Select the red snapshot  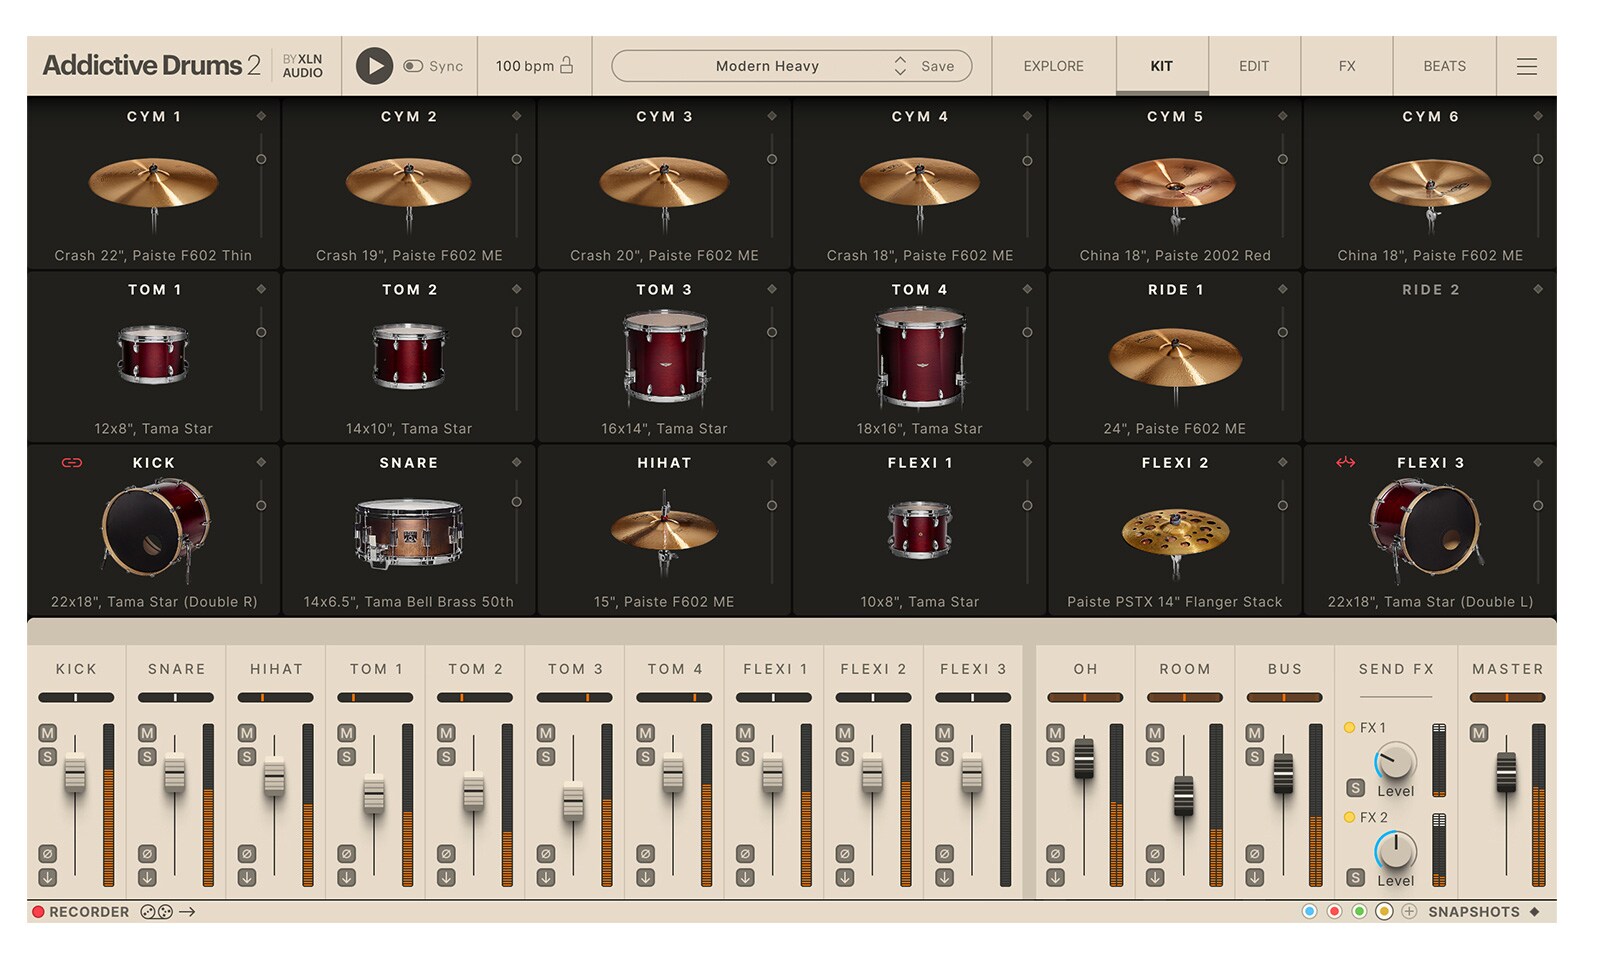tap(1334, 912)
